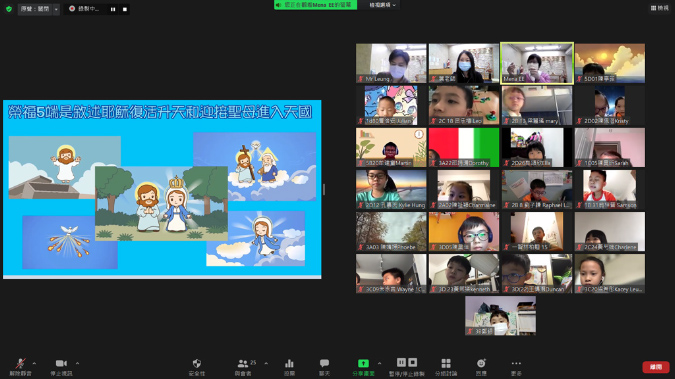The height and width of the screenshot is (379, 675).
Task: Select Mr Leung's video tile
Action: tap(391, 63)
